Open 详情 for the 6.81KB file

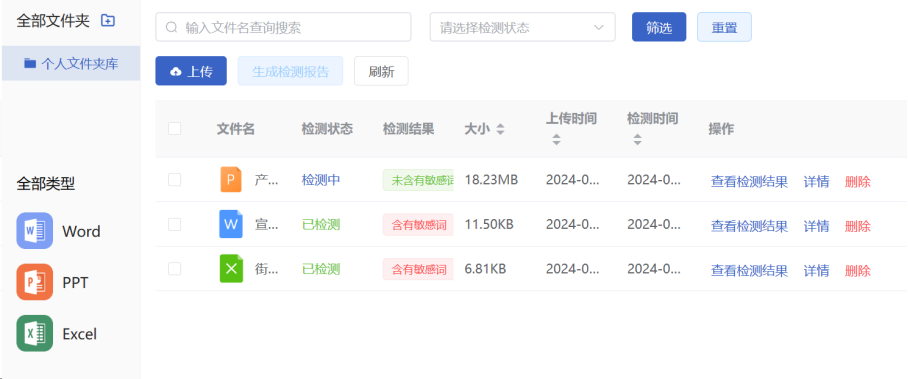coord(817,271)
